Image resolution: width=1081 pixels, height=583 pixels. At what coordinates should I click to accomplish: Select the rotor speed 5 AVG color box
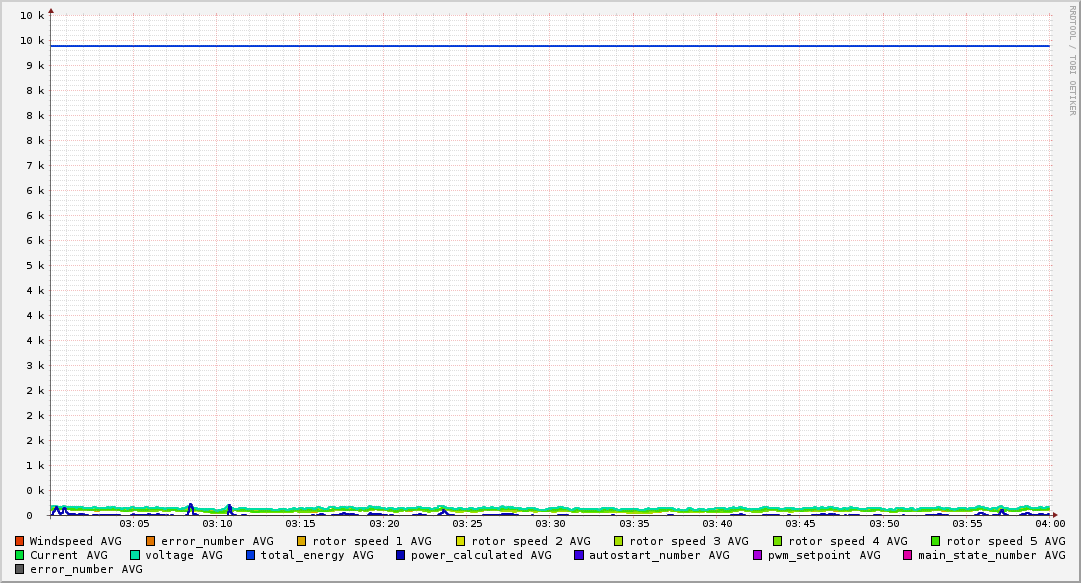tap(936, 541)
